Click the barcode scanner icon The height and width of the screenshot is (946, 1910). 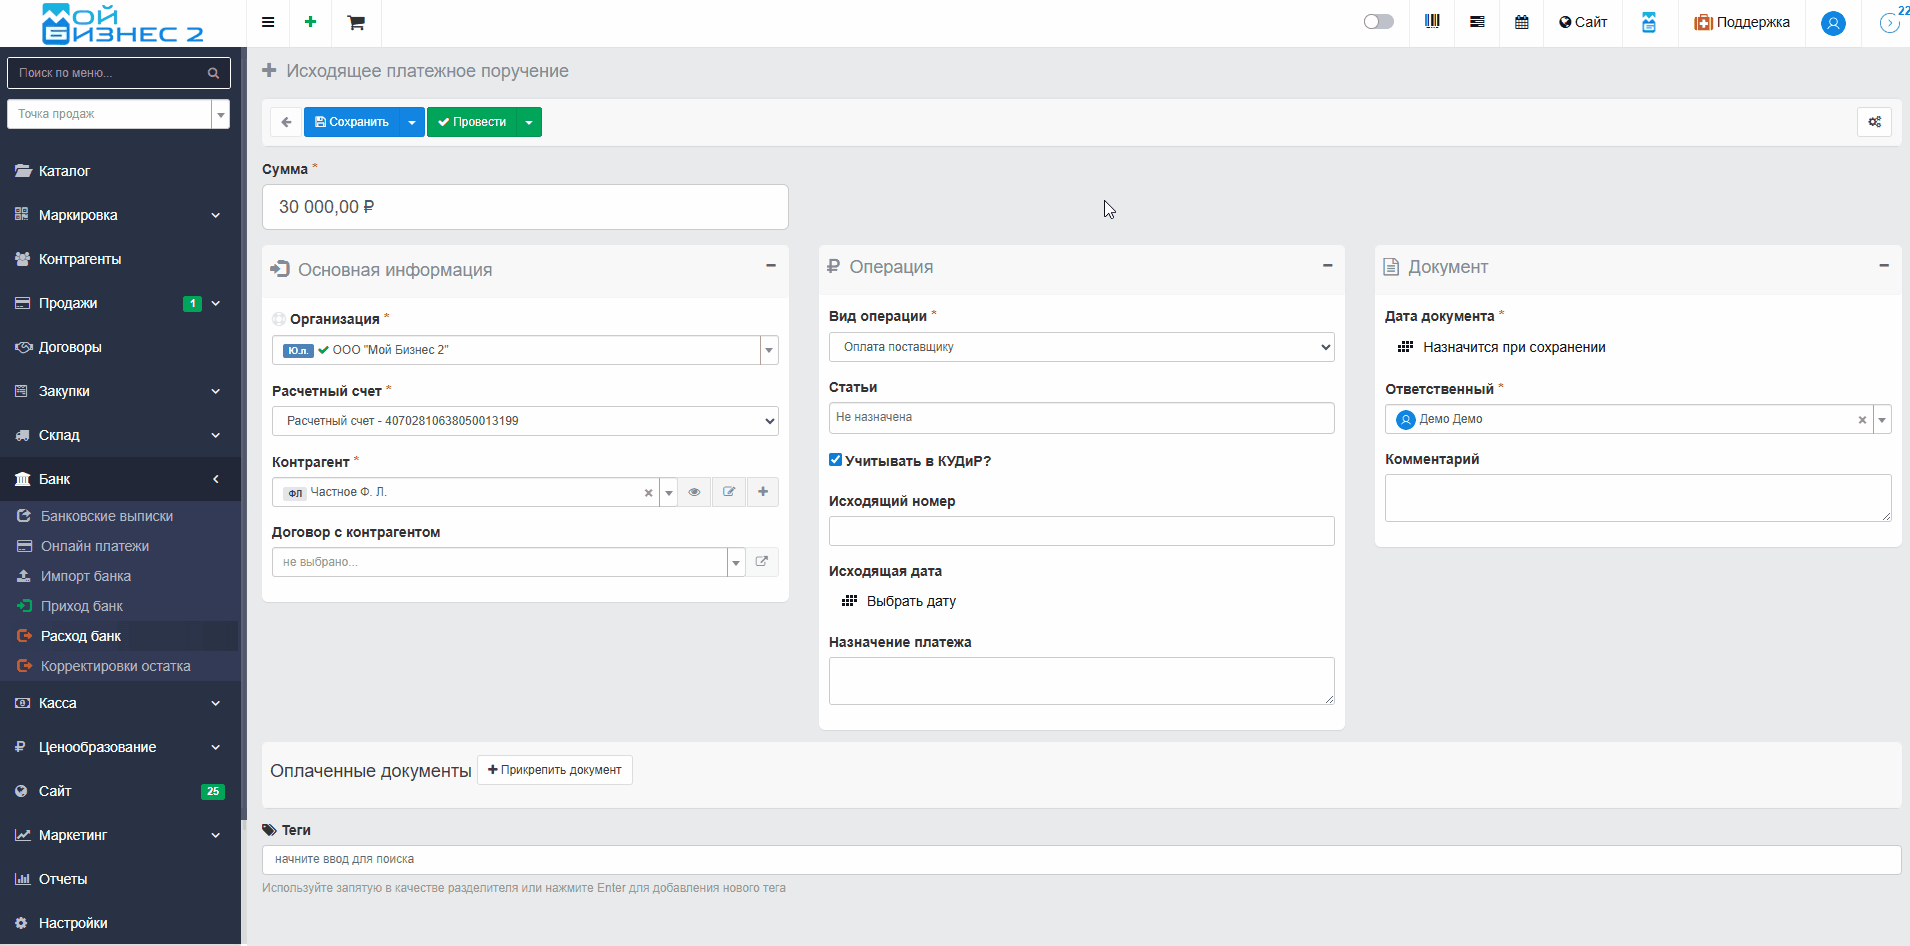[x=1432, y=22]
